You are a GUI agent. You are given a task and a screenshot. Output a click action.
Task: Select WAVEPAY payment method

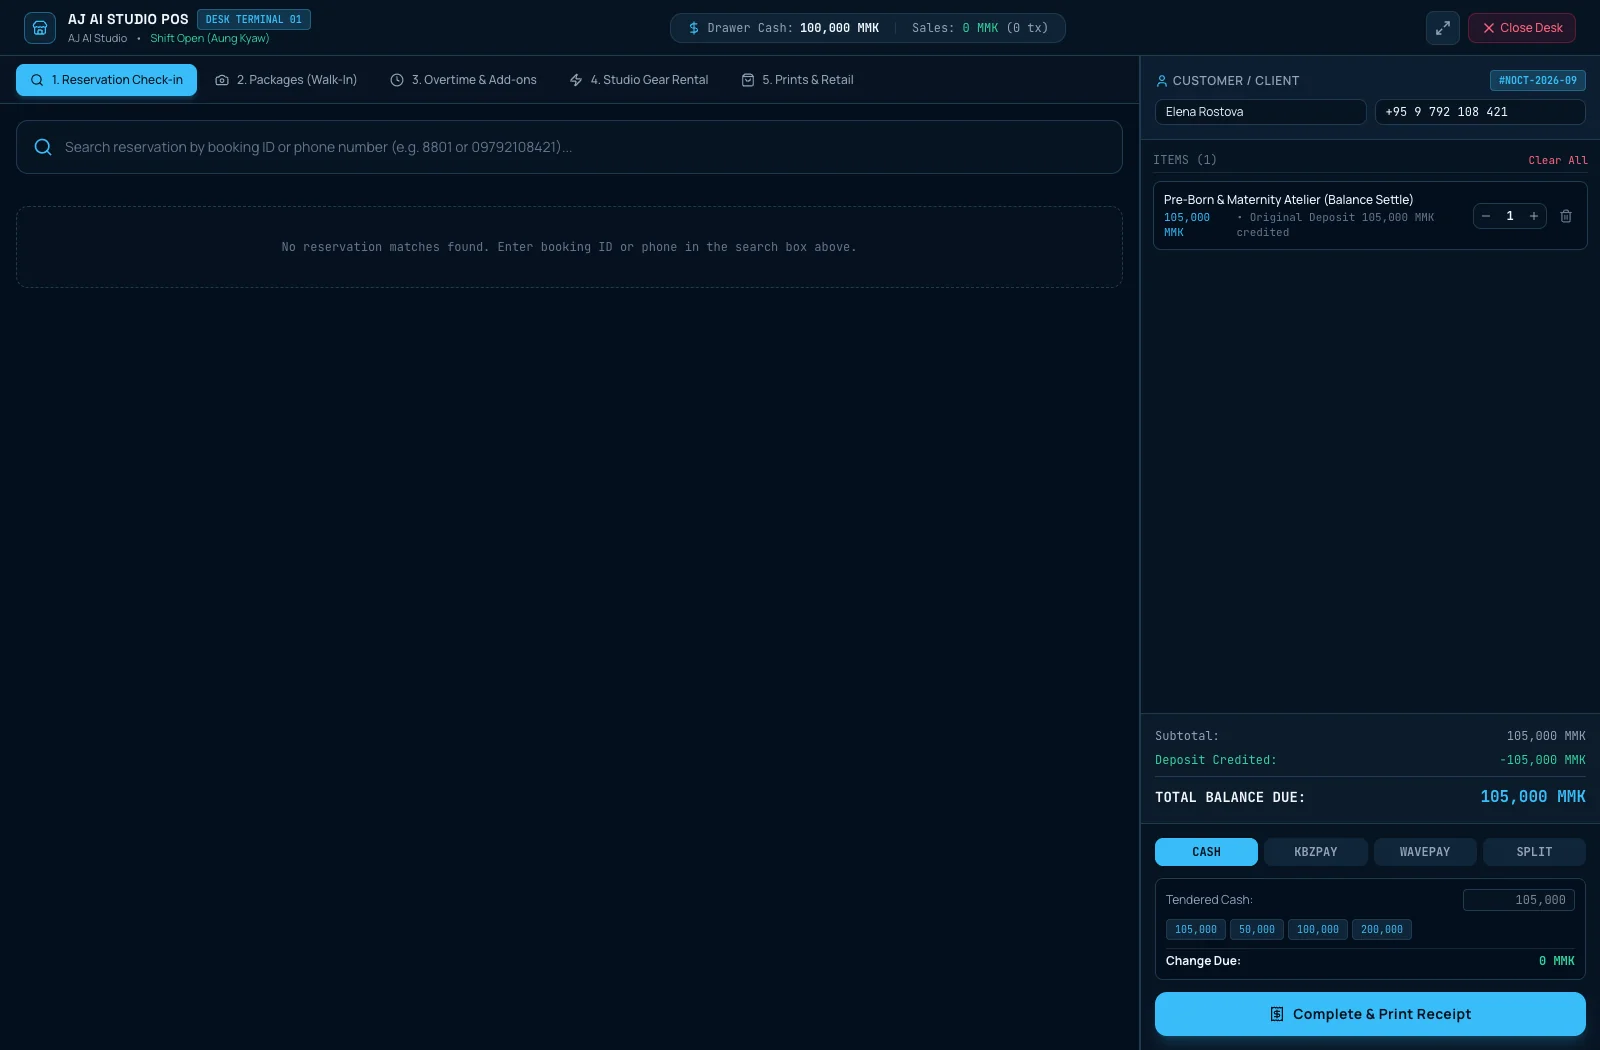1425,852
